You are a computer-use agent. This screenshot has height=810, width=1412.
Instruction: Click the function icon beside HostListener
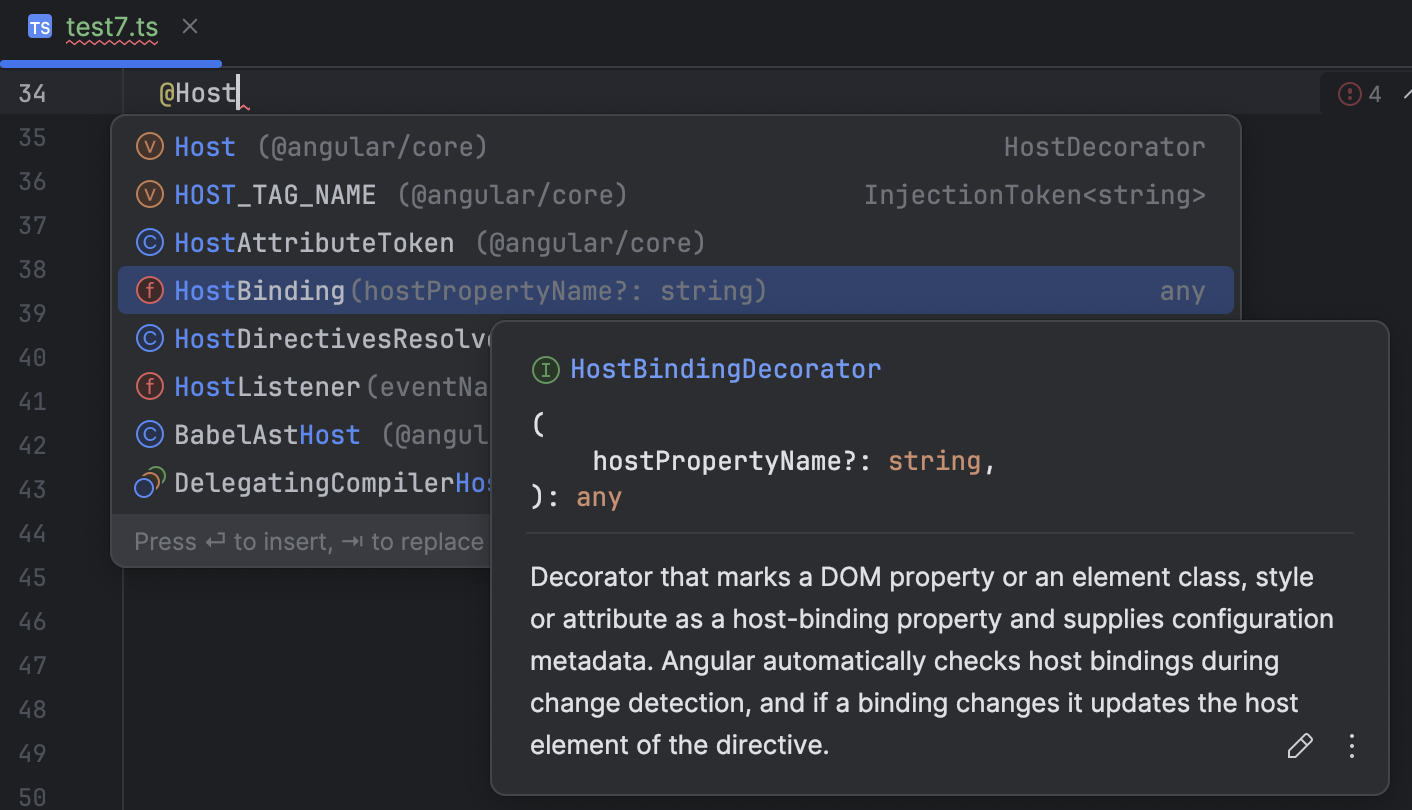(x=148, y=386)
